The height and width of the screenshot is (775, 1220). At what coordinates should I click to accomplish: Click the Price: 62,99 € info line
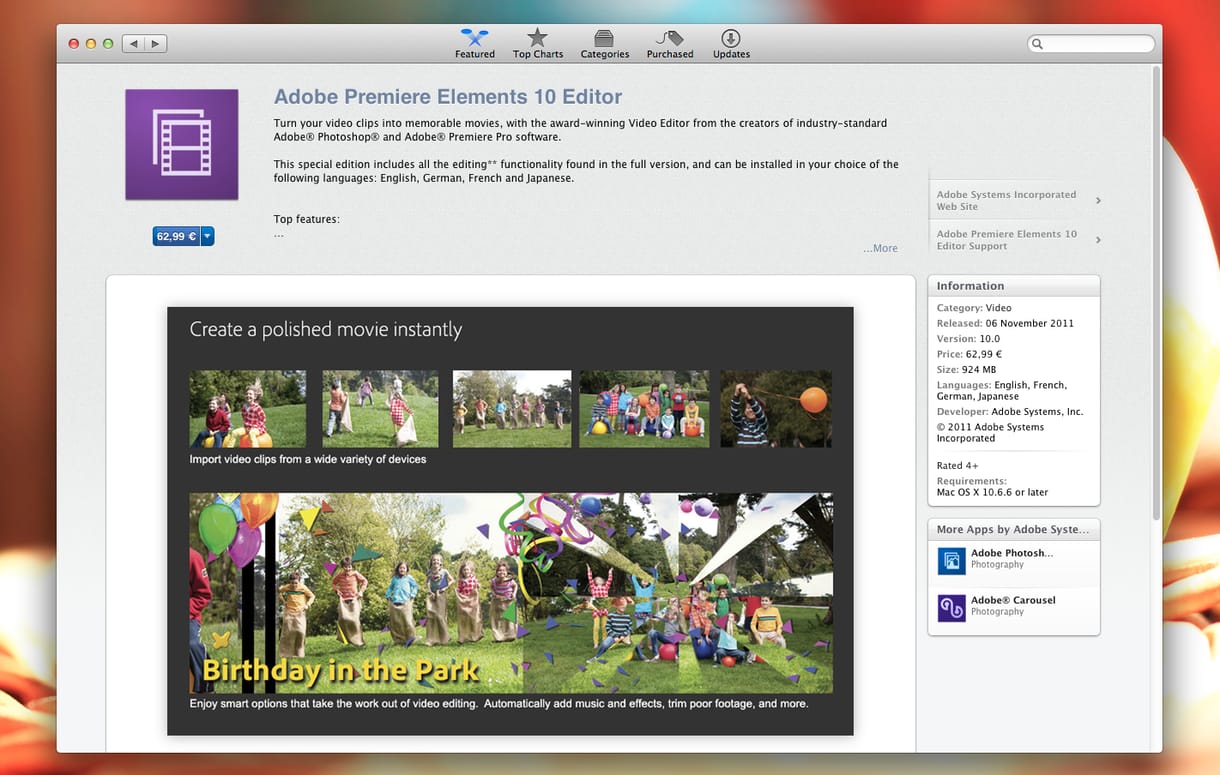pos(969,354)
